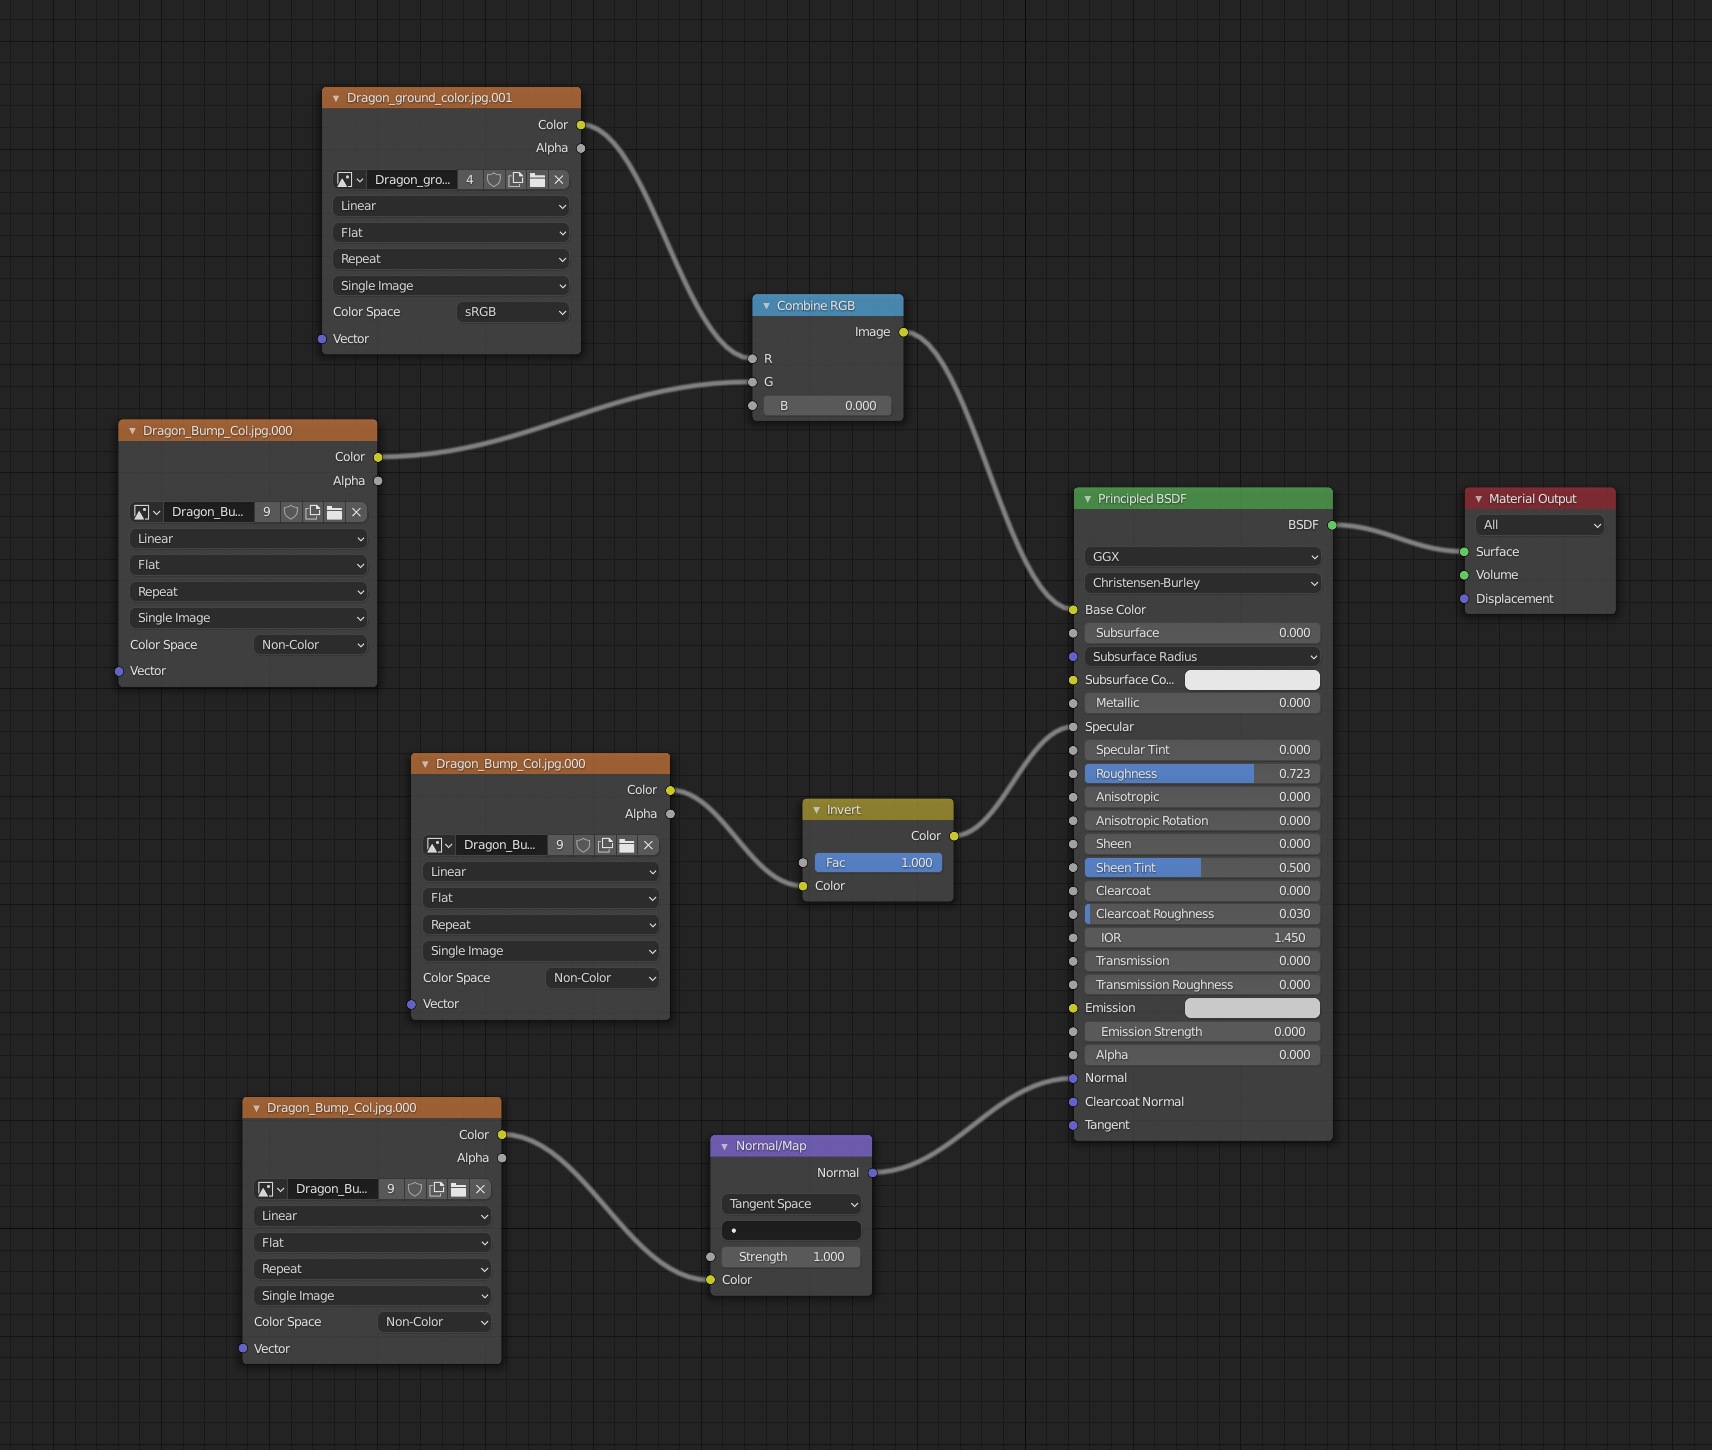Click the 4 users count button on Dragon_ground_color
1712x1450 pixels.
click(x=470, y=179)
